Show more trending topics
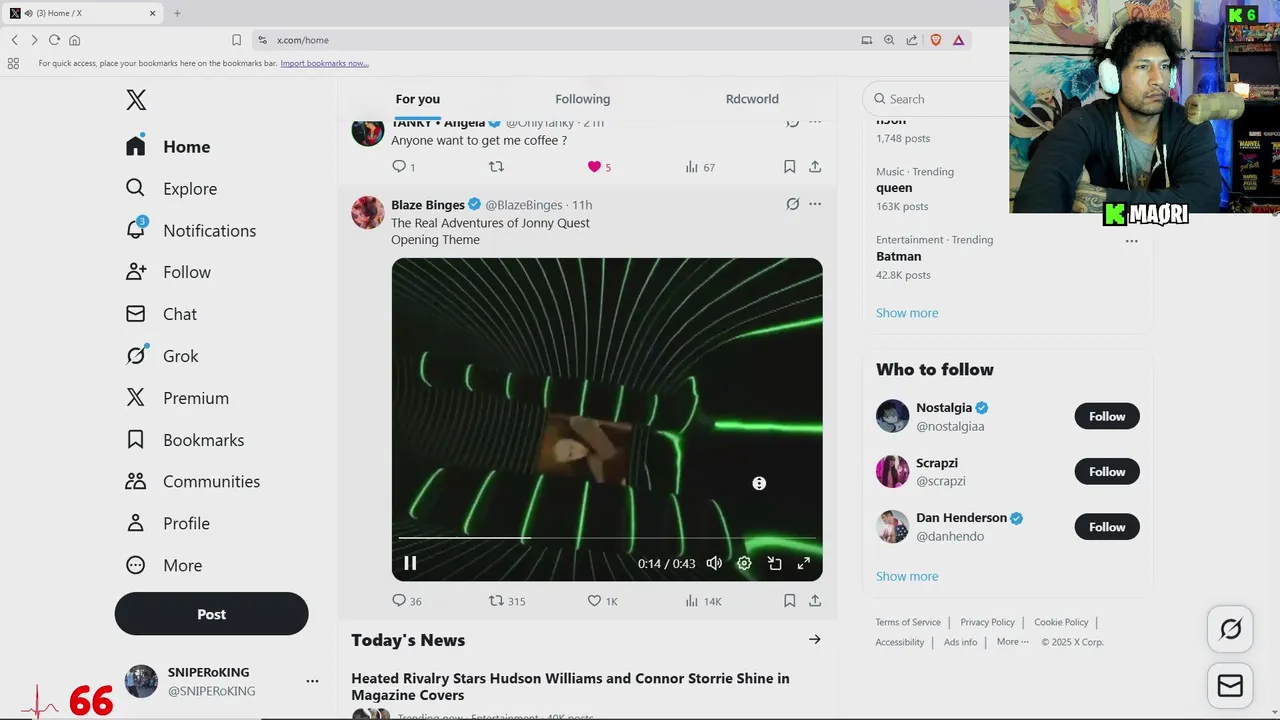1280x720 pixels. click(907, 313)
